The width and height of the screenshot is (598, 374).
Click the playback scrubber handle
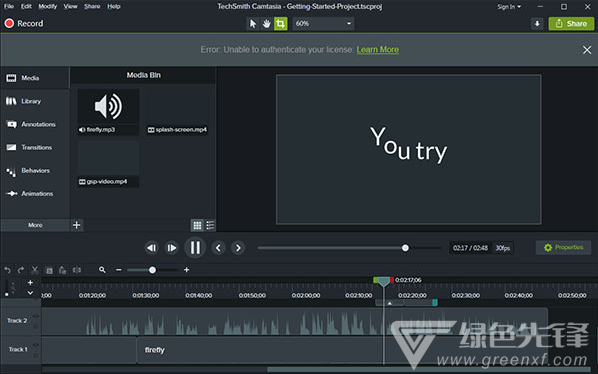pyautogui.click(x=405, y=248)
